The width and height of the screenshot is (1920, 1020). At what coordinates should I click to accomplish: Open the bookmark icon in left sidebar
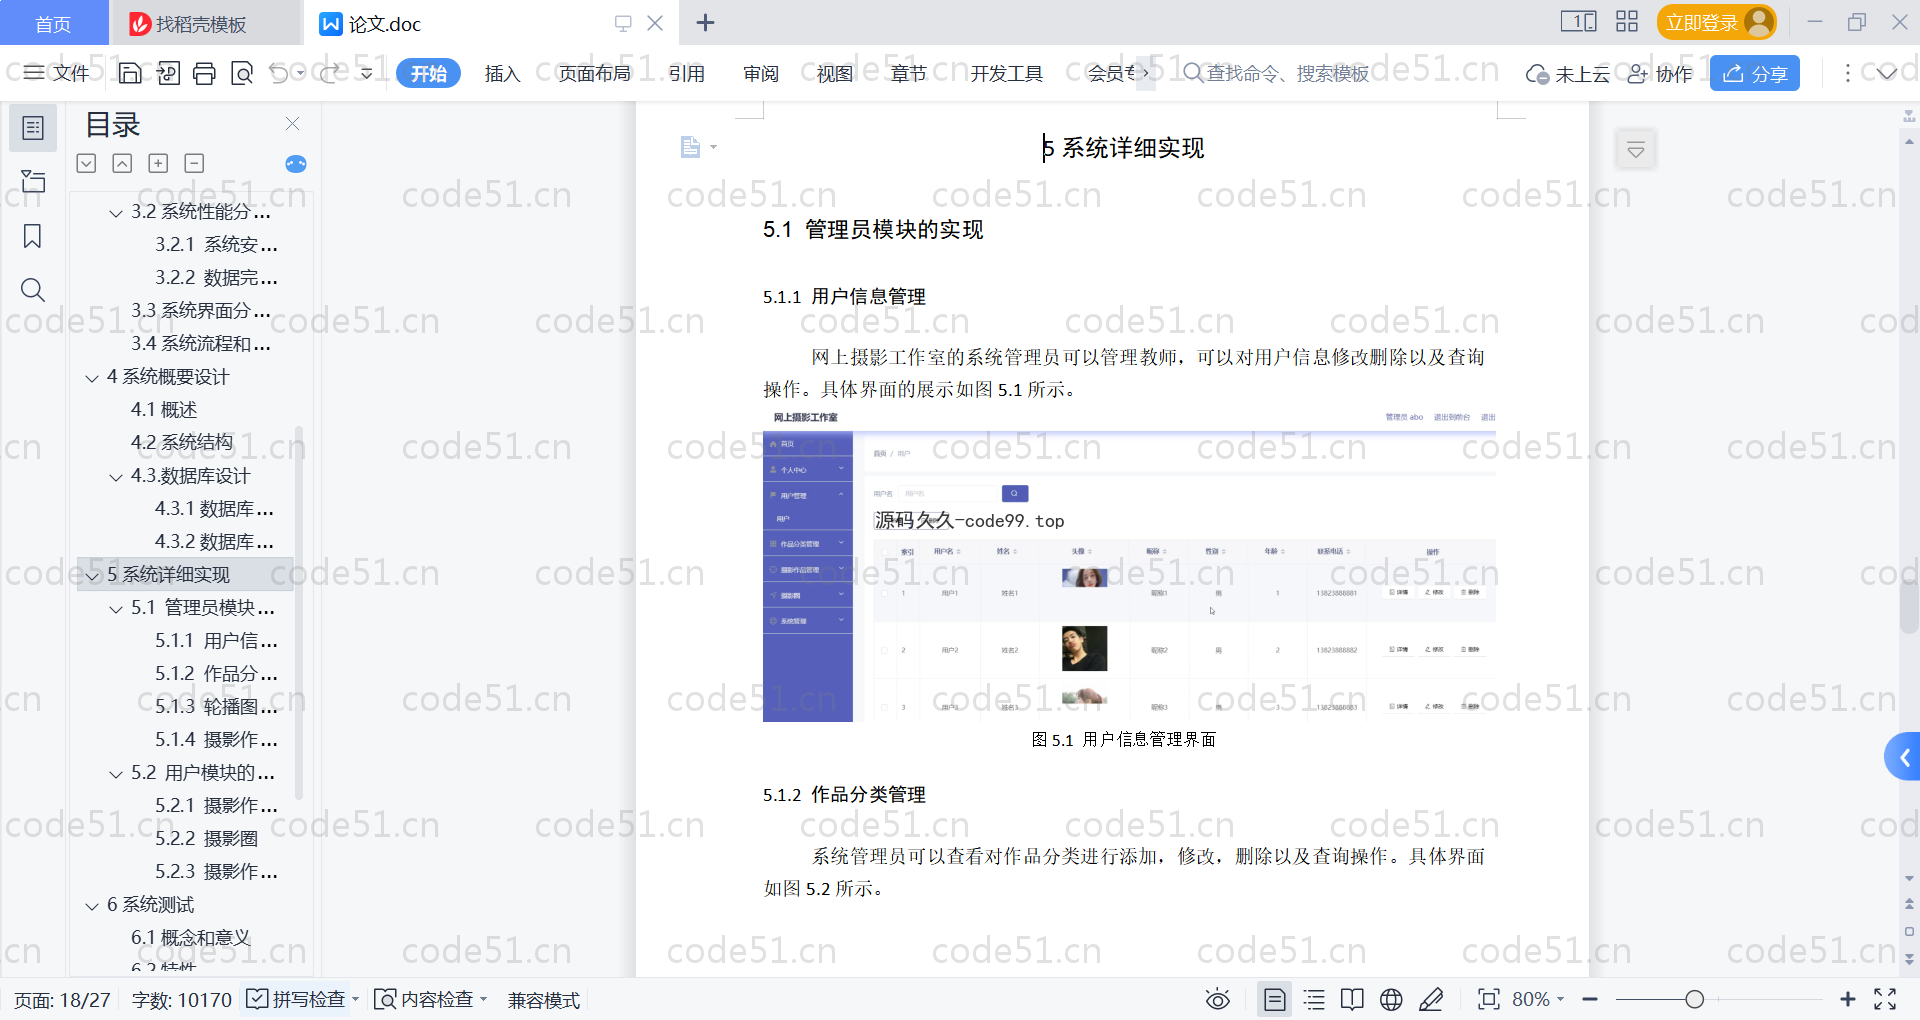pos(33,236)
